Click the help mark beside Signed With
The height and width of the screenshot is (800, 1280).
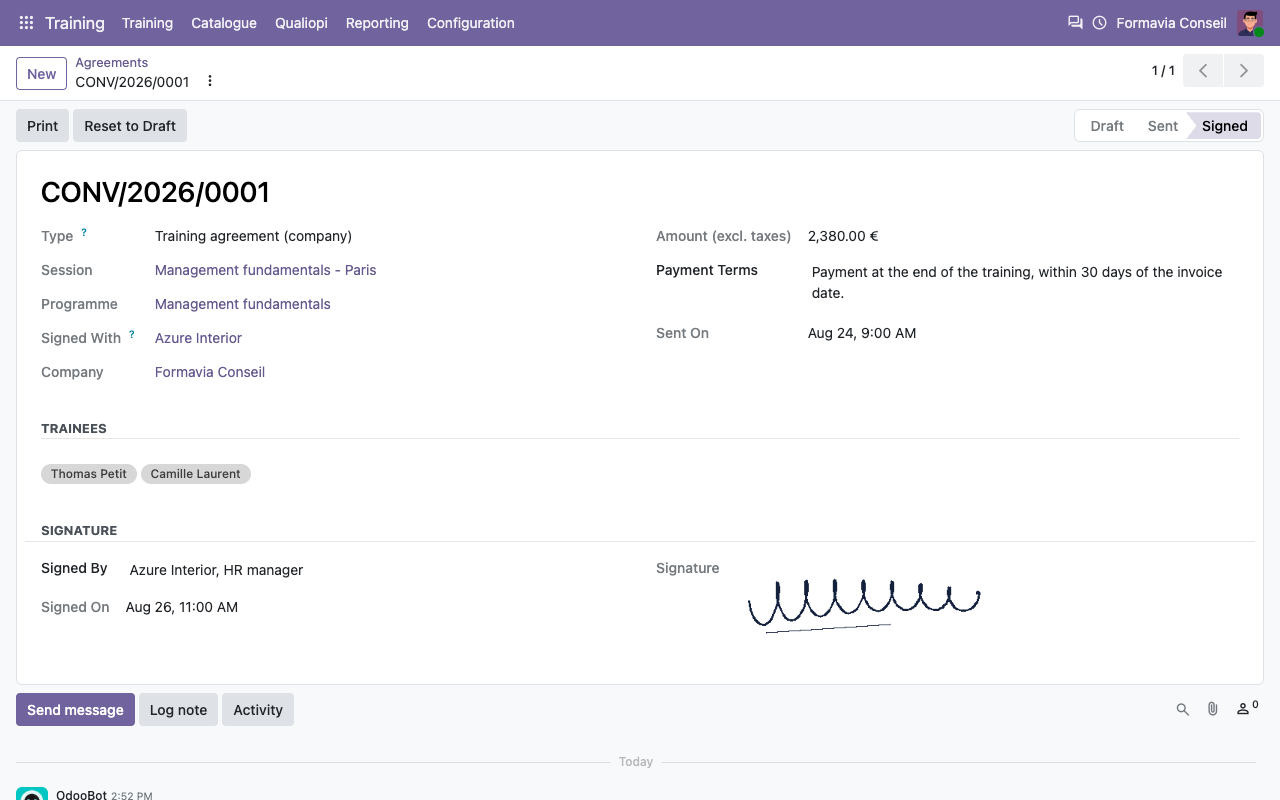pos(131,334)
